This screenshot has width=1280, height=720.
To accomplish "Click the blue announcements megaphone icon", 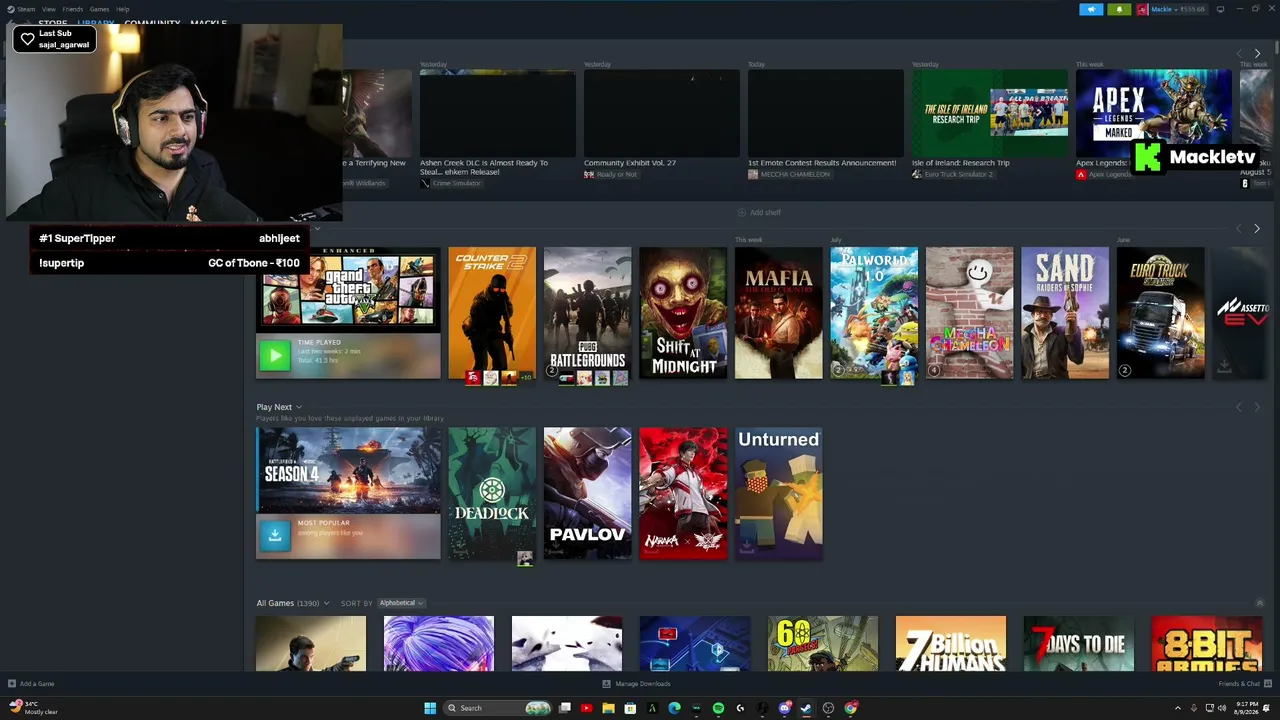I will [1091, 10].
